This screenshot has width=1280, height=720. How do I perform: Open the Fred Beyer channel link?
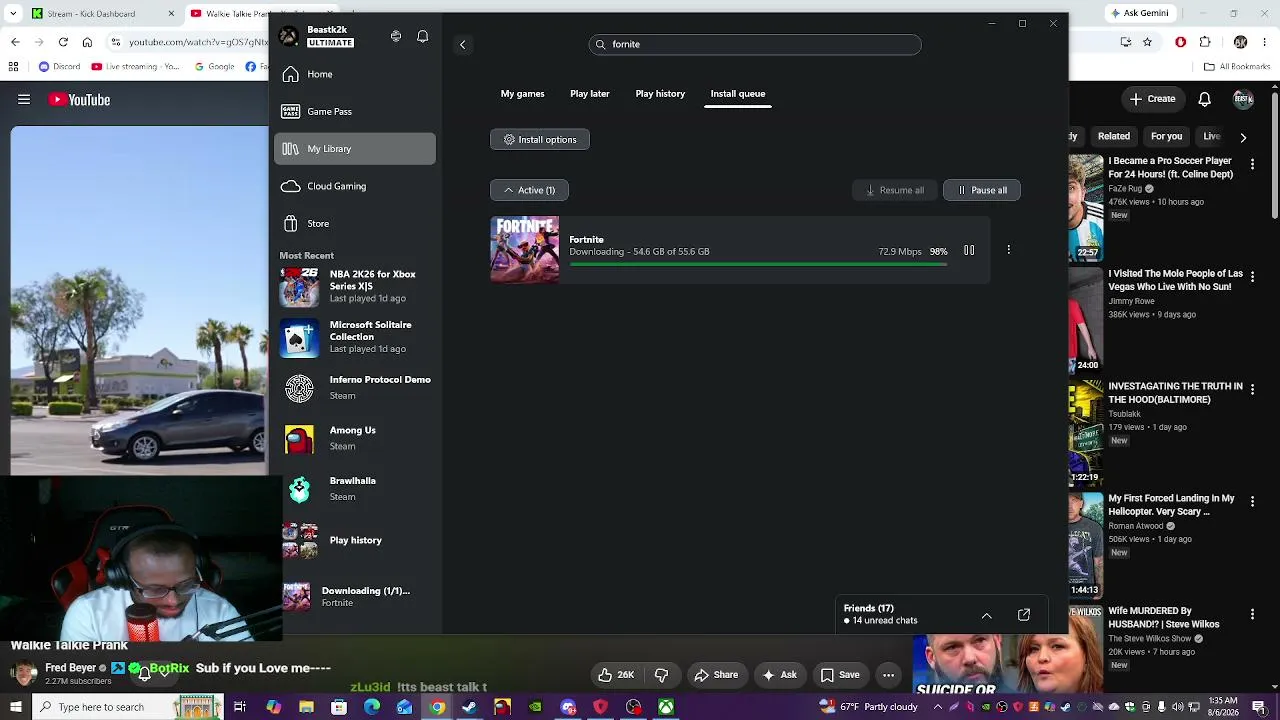(70, 668)
